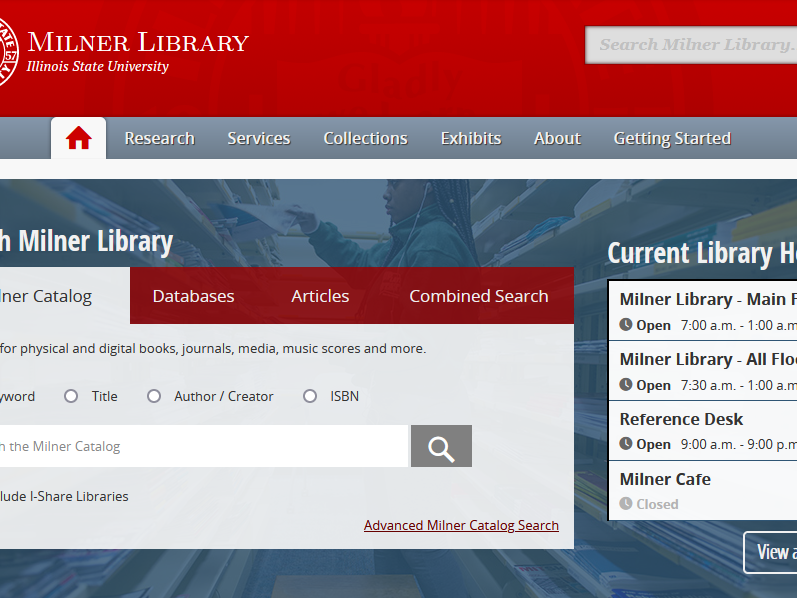Viewport: 797px width, 598px height.
Task: Select the ISBN radio button
Action: pyautogui.click(x=310, y=396)
